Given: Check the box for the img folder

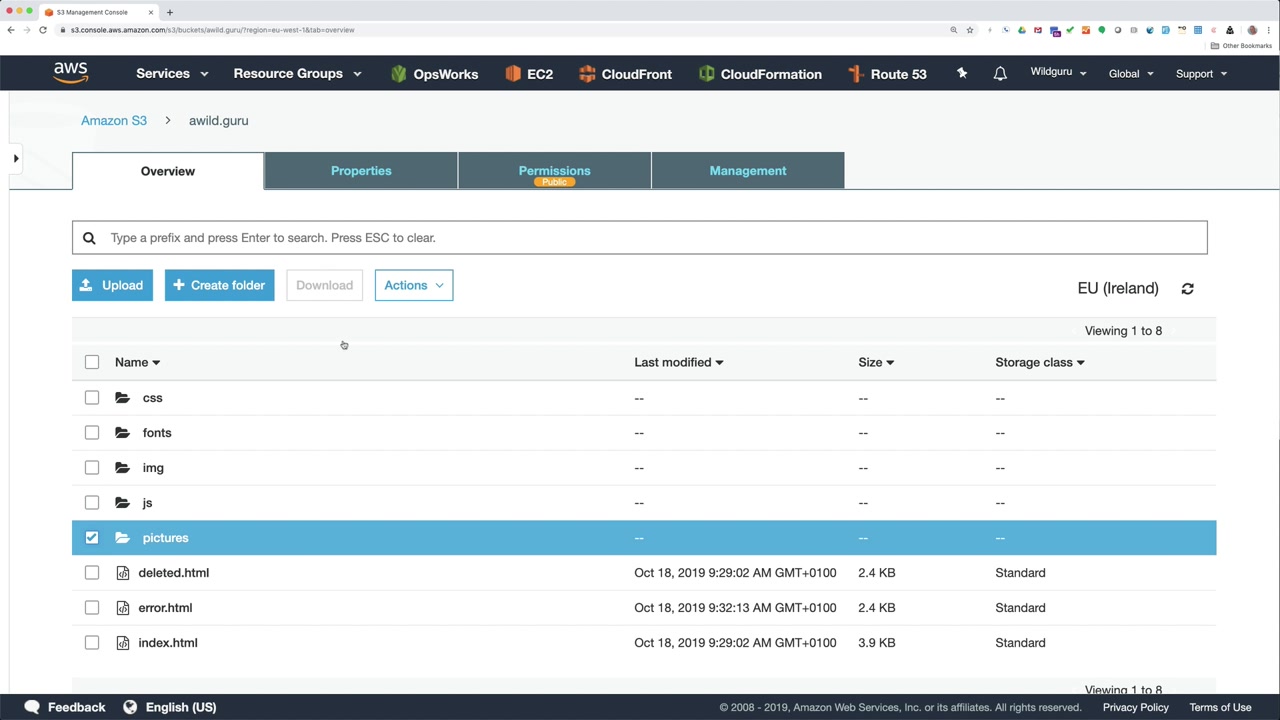Looking at the screenshot, I should pyautogui.click(x=92, y=468).
